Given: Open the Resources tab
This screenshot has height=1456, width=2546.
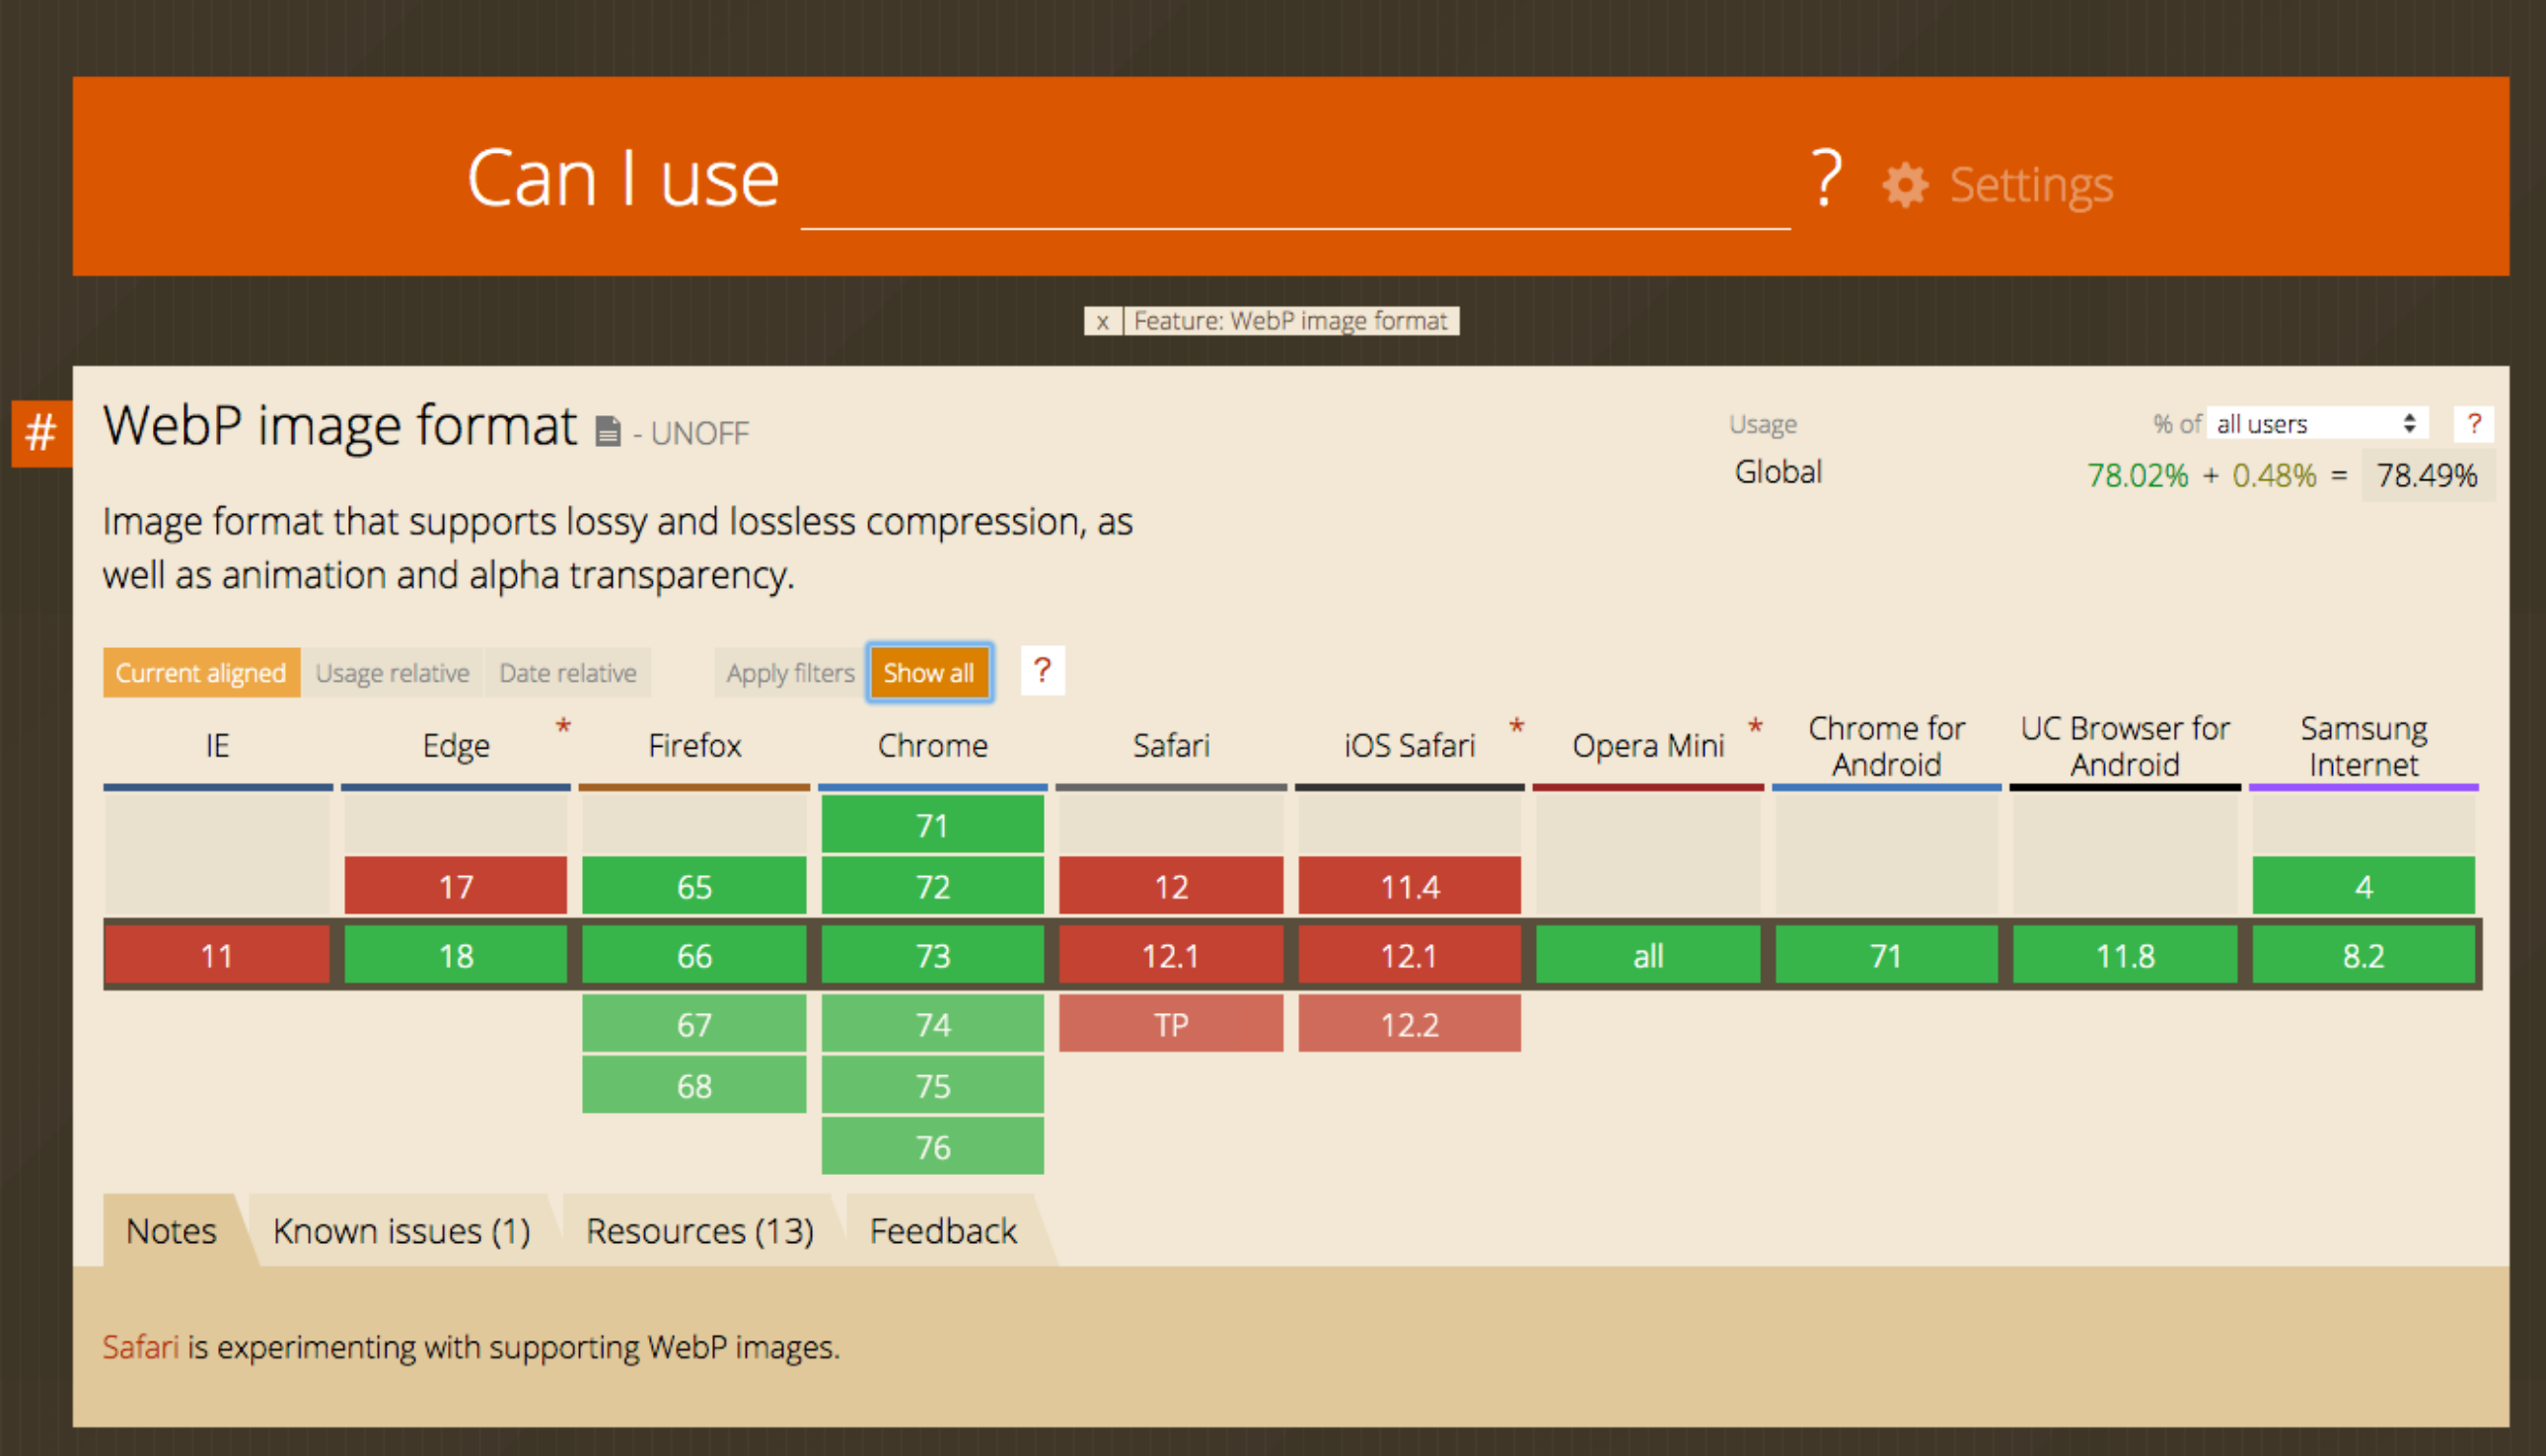Looking at the screenshot, I should pyautogui.click(x=699, y=1231).
